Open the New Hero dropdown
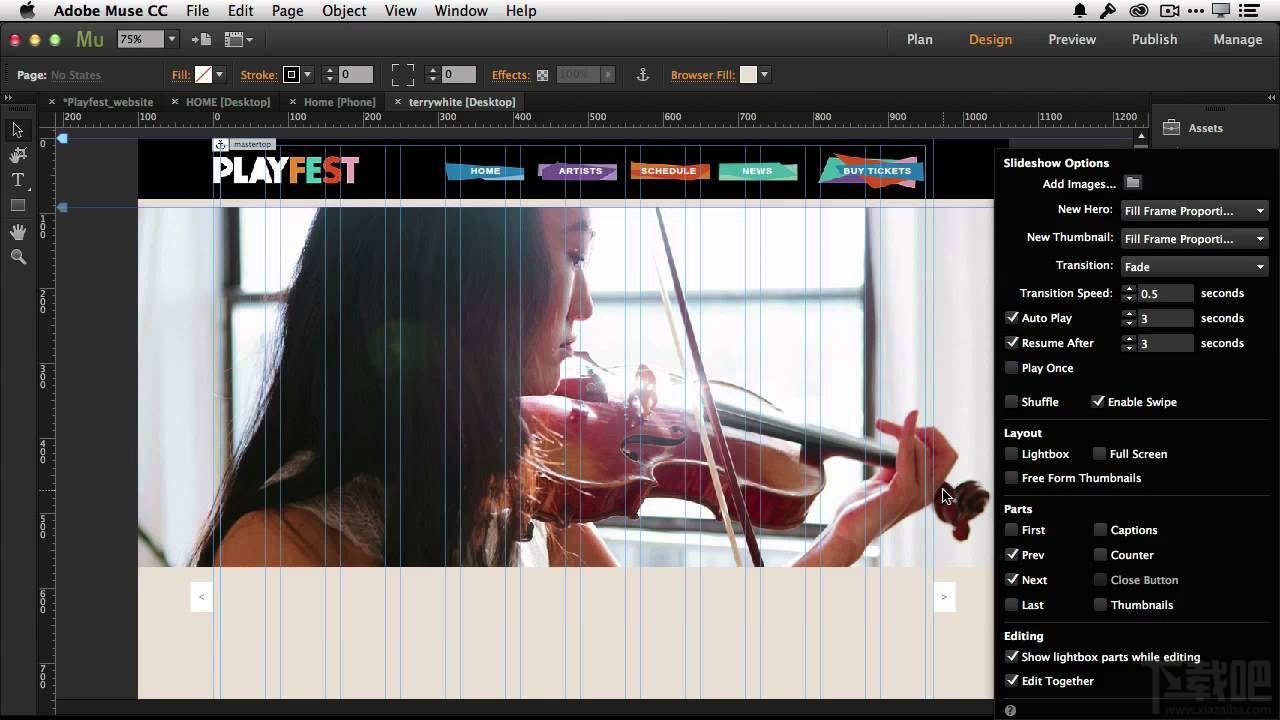This screenshot has height=720, width=1280. pos(1194,210)
